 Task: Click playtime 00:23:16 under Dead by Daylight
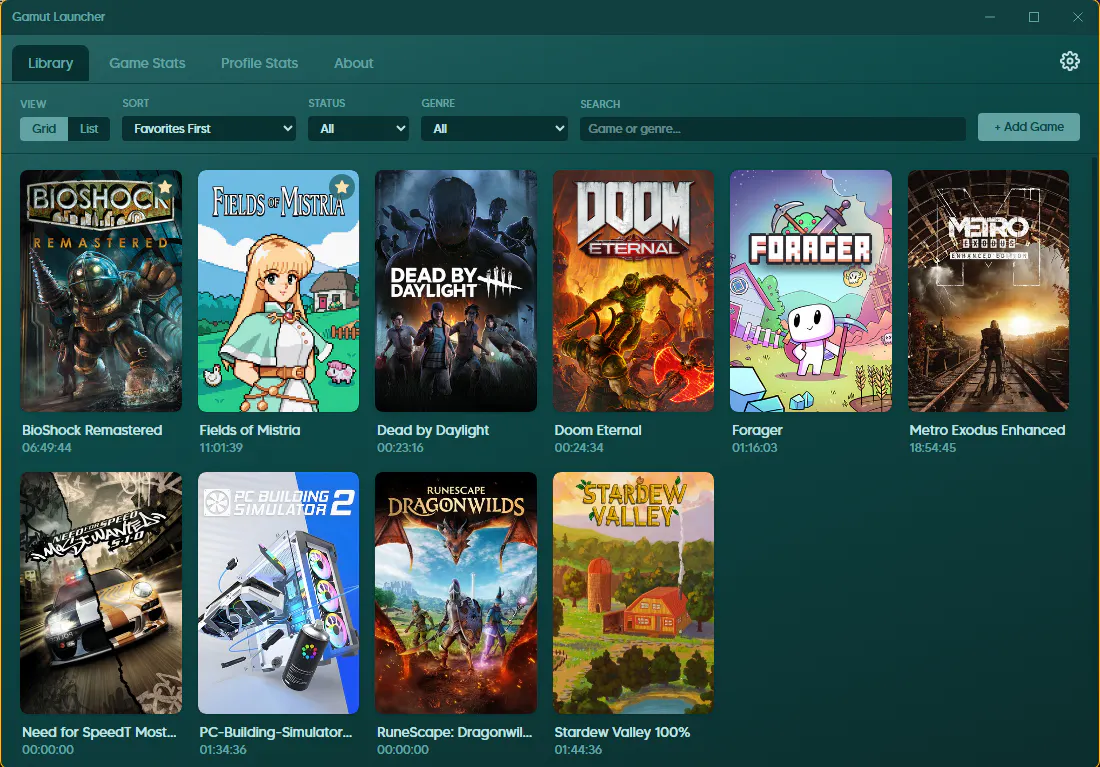pyautogui.click(x=400, y=448)
